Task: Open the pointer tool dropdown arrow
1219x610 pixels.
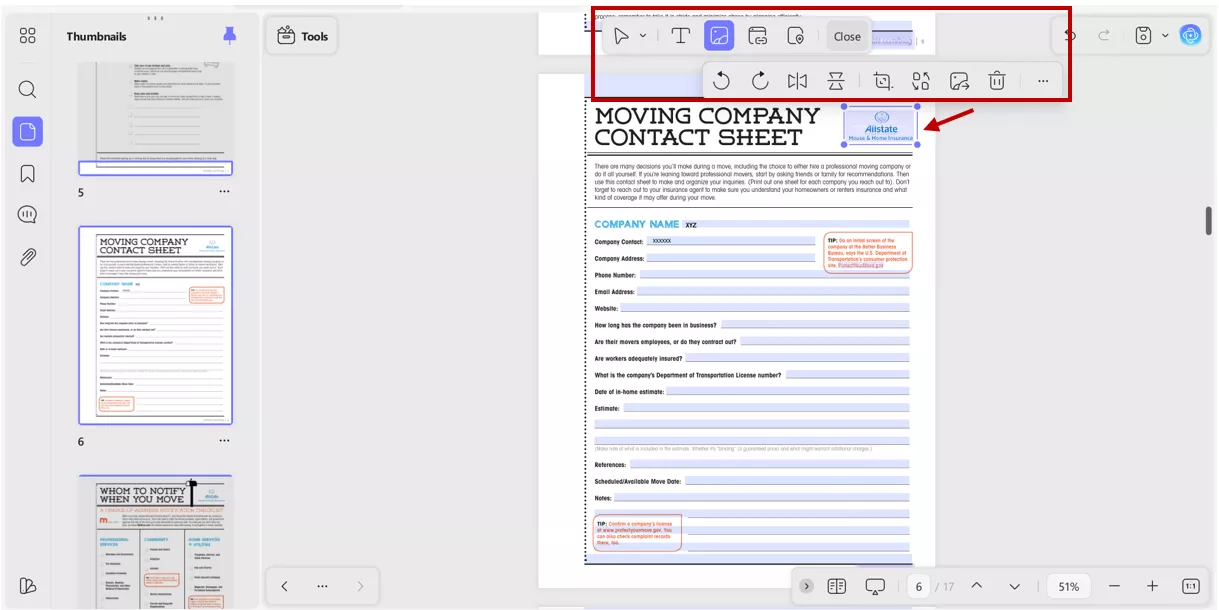Action: click(x=643, y=36)
